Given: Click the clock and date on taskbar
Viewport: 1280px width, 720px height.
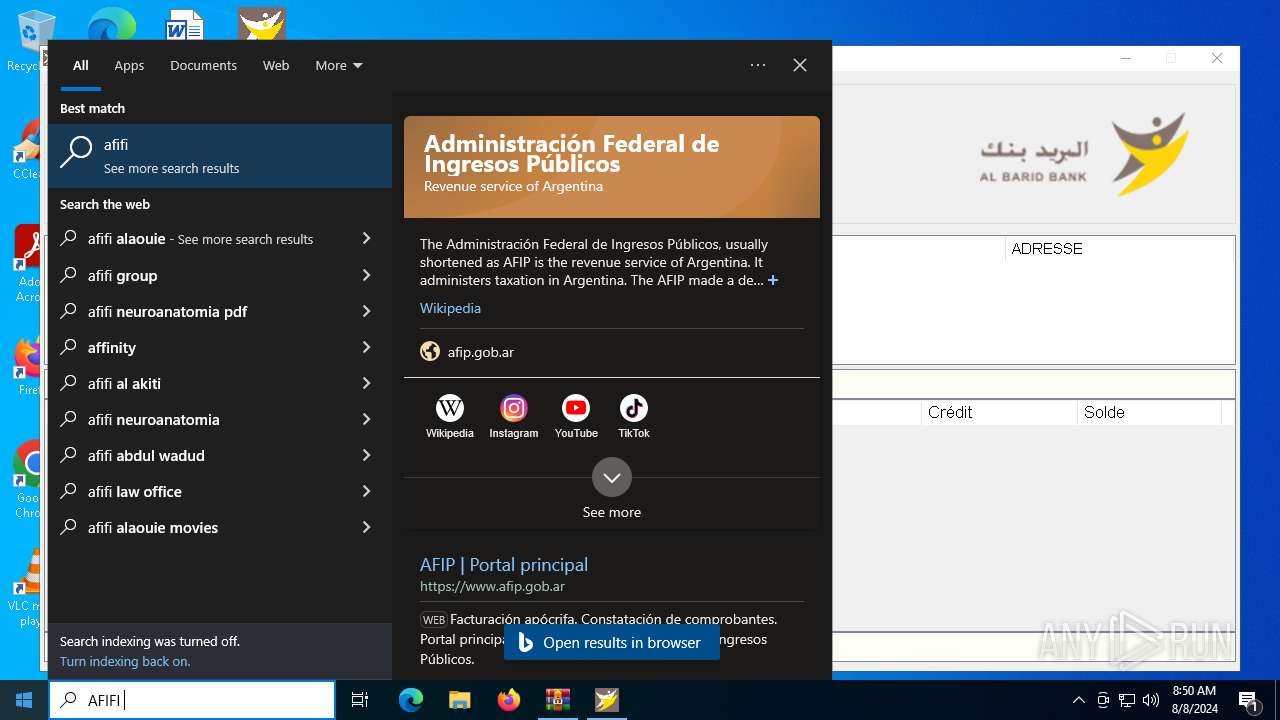Looking at the screenshot, I should click(x=1194, y=700).
